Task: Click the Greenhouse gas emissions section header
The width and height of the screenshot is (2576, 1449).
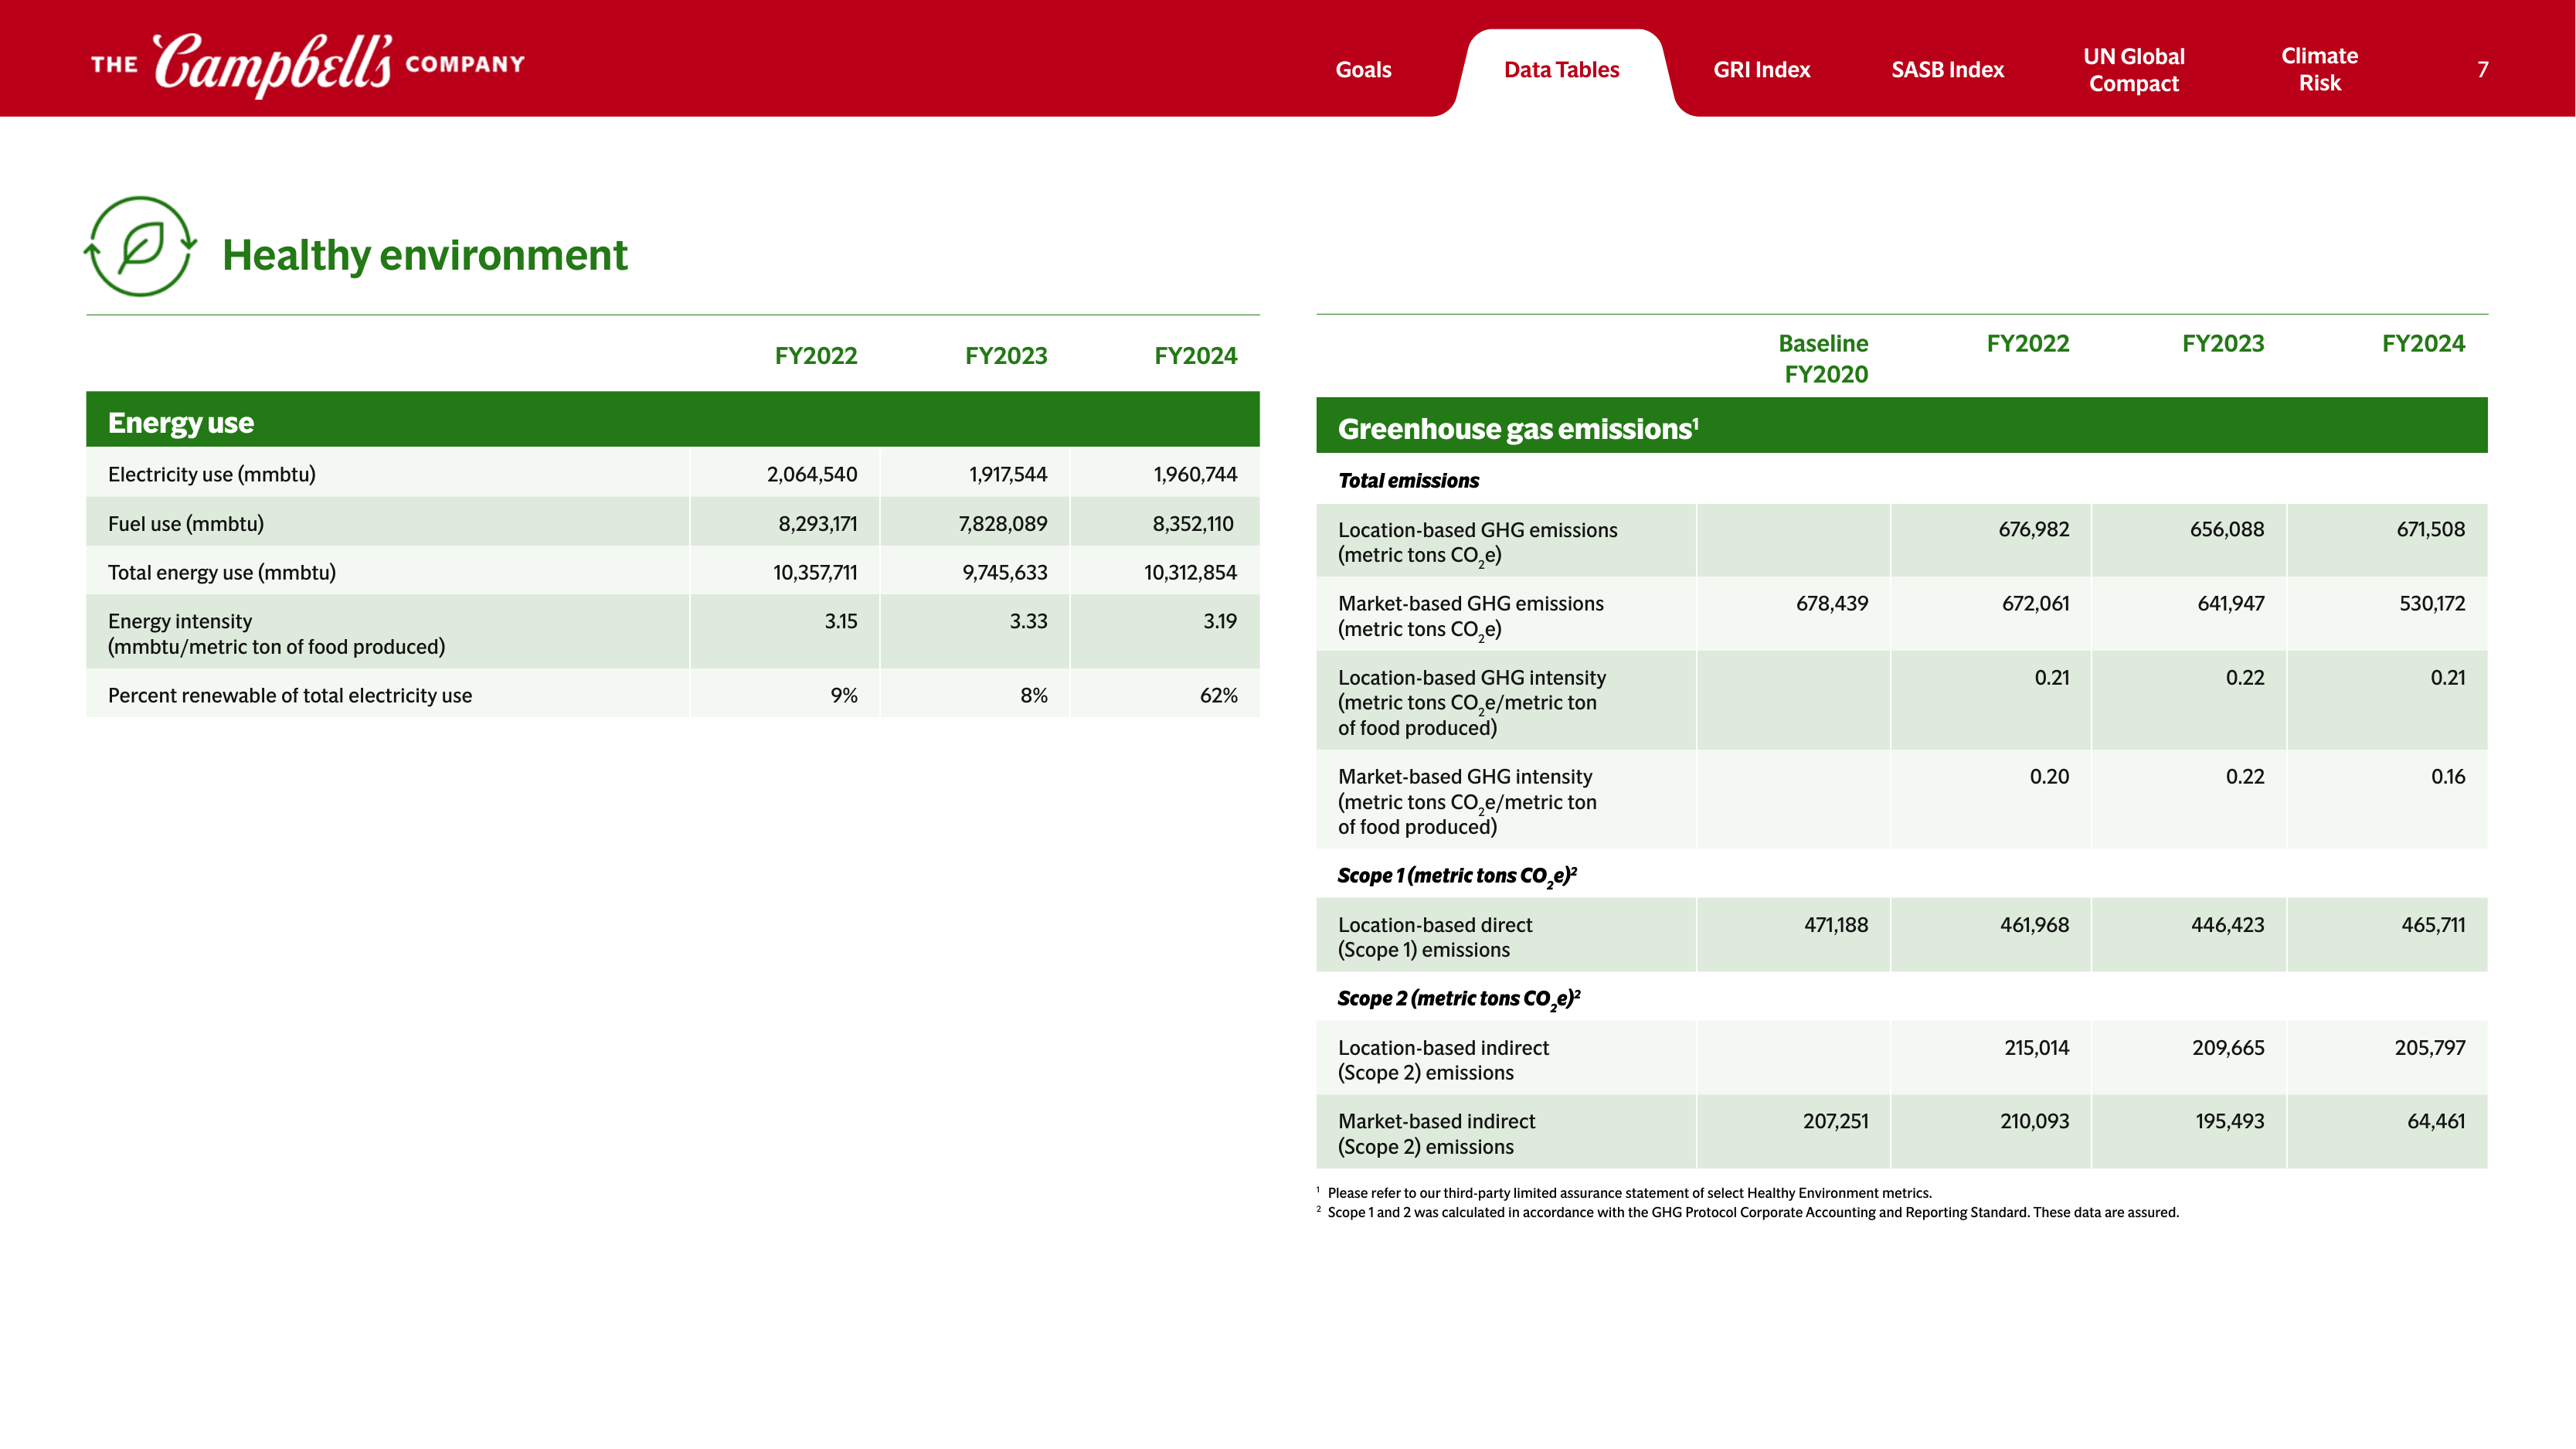Action: (1901, 426)
